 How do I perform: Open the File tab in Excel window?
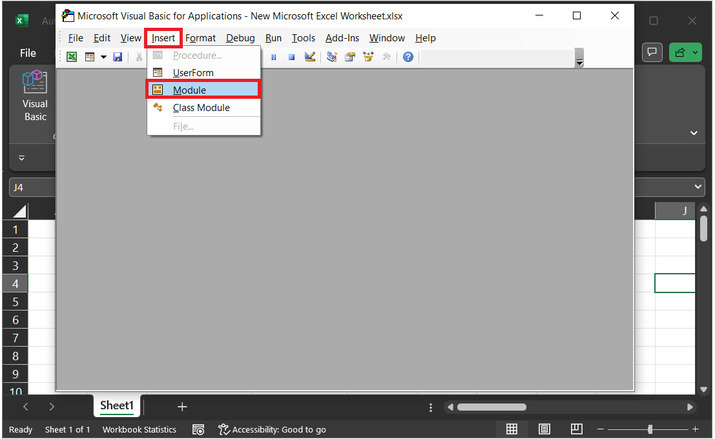tap(28, 53)
